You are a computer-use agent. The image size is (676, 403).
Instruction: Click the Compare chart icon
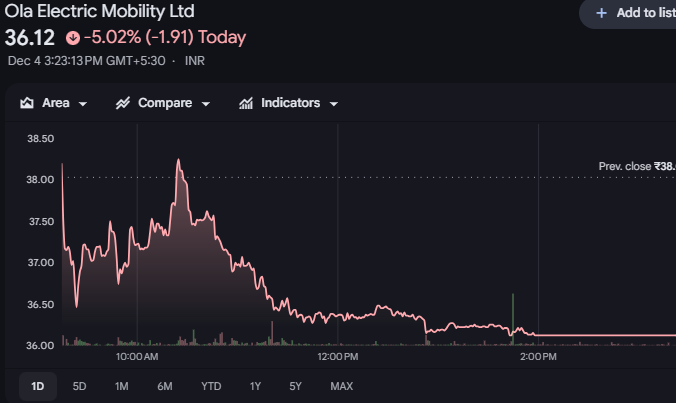tap(124, 103)
